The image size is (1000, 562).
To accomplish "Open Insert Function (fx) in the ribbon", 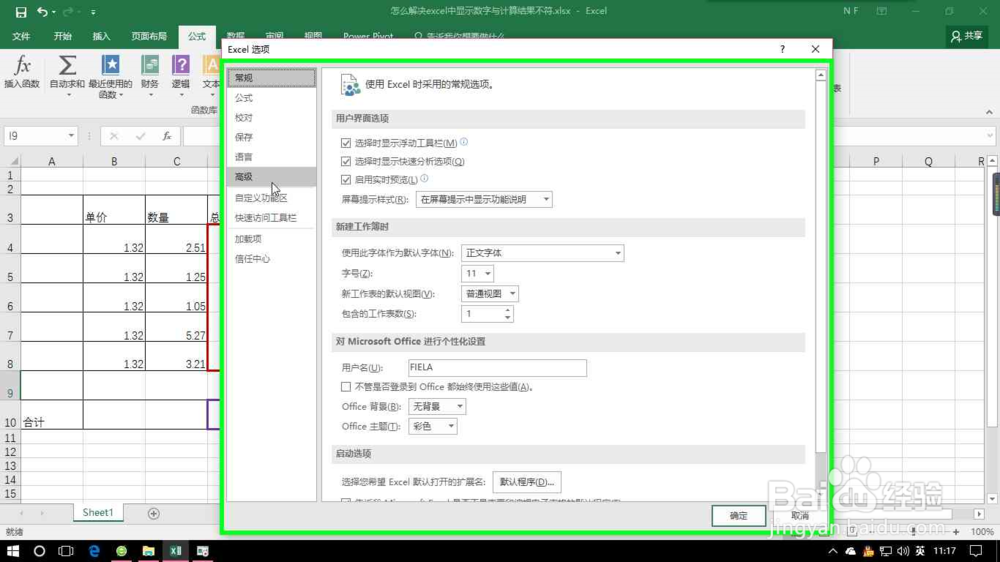I will (22, 71).
